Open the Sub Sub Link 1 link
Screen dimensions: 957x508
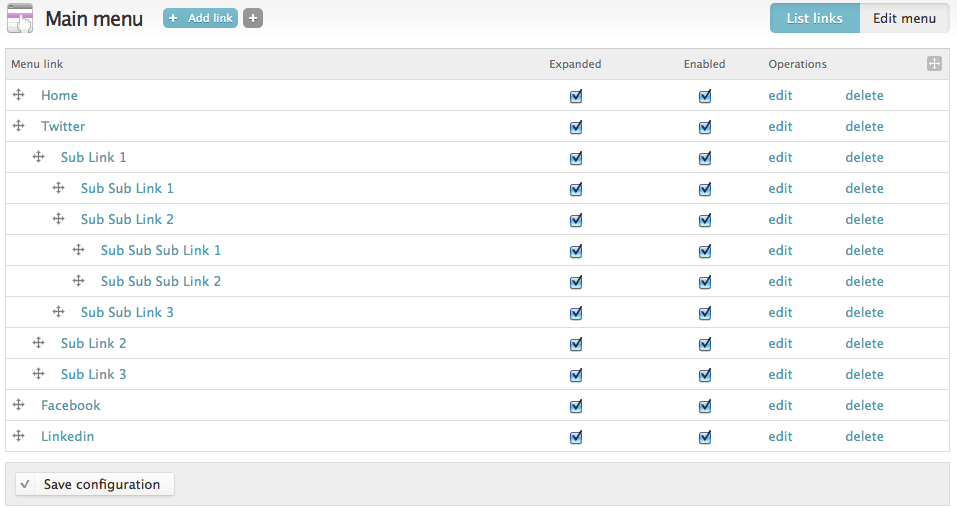[x=127, y=189]
